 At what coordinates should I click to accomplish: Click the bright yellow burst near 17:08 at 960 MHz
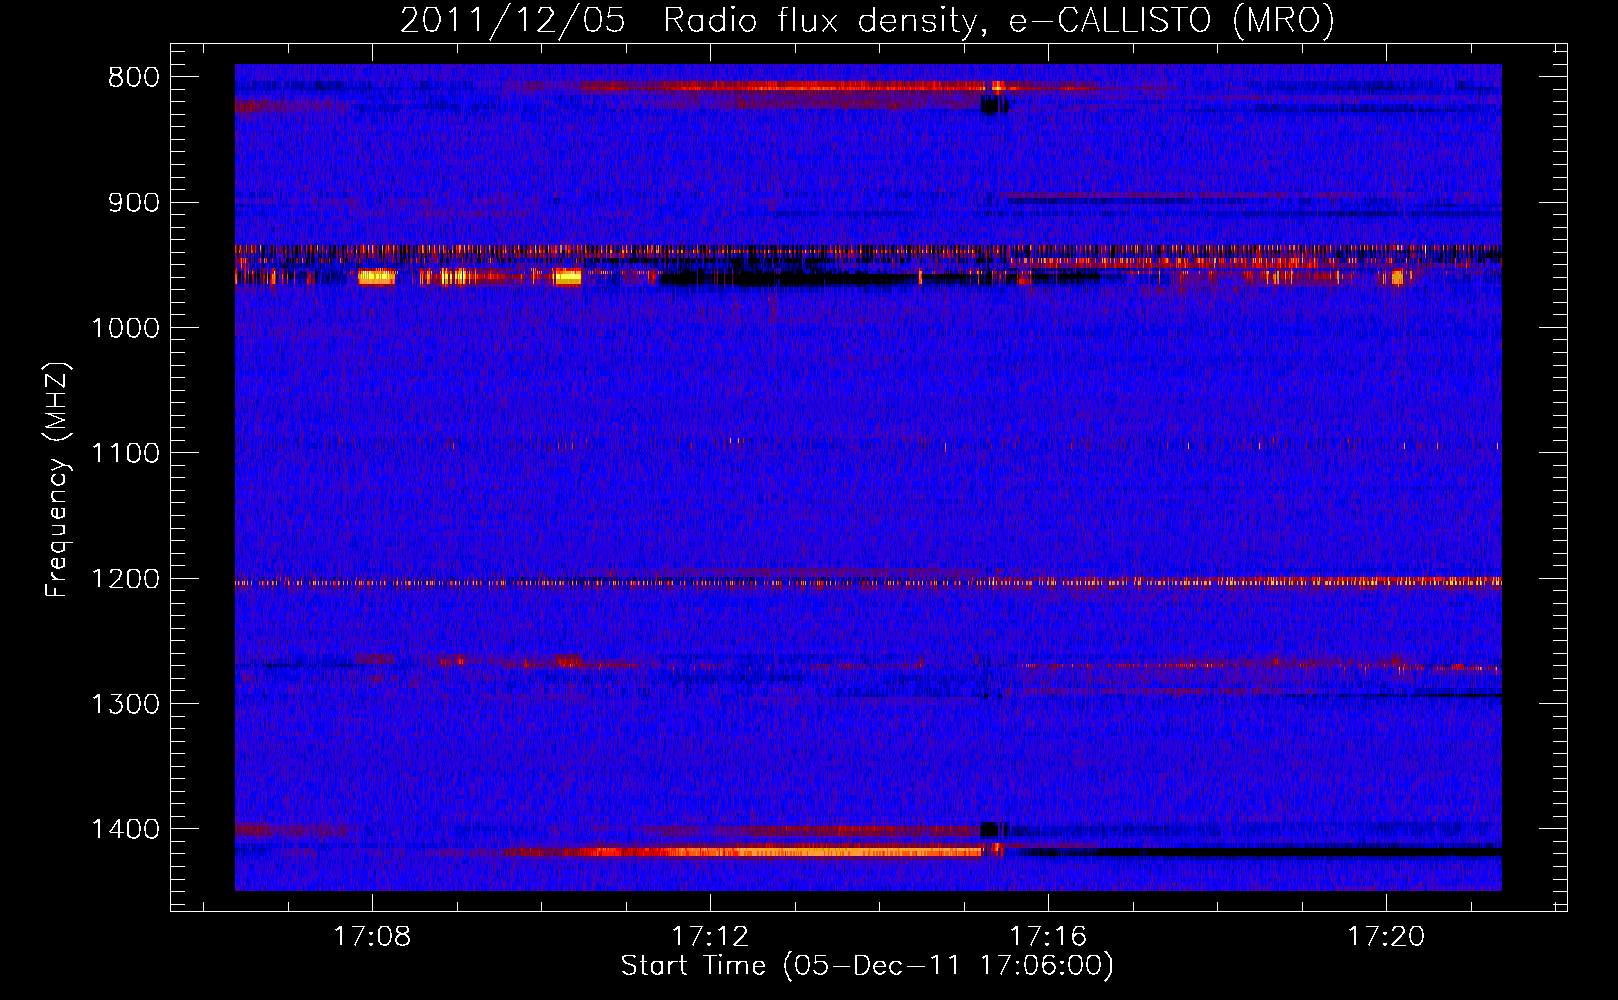pyautogui.click(x=376, y=277)
